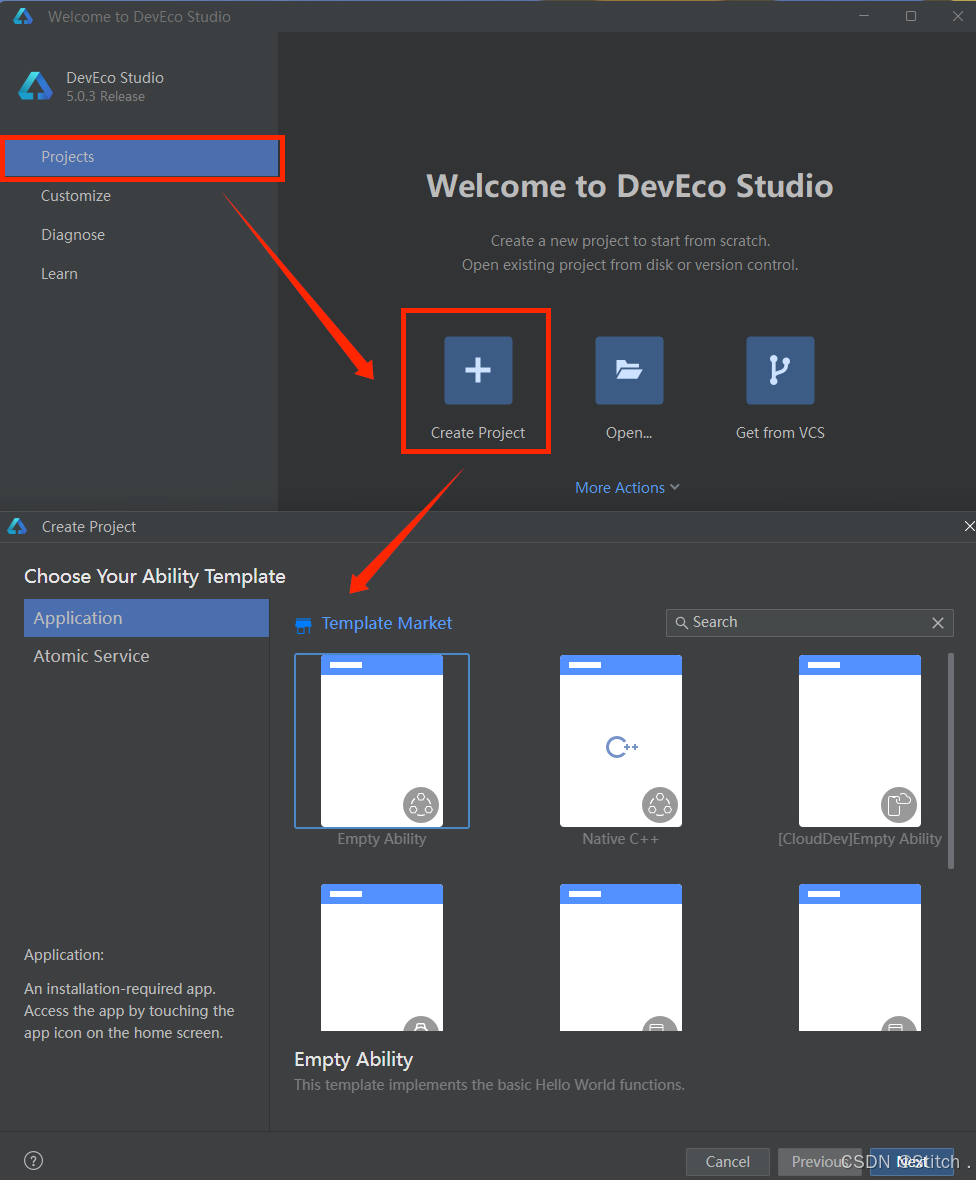The width and height of the screenshot is (976, 1180).
Task: Minimize the Welcome to DevEco Studio window
Action: (x=864, y=16)
